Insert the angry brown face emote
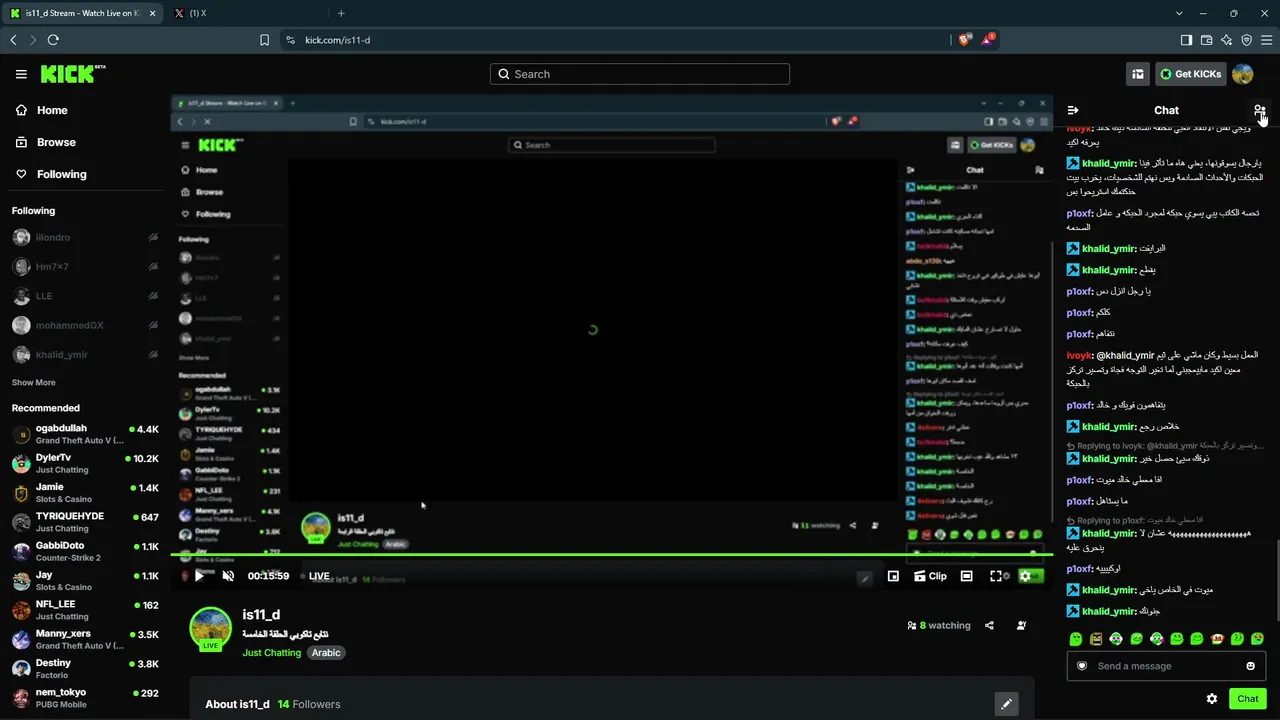The image size is (1280, 720). [1096, 639]
